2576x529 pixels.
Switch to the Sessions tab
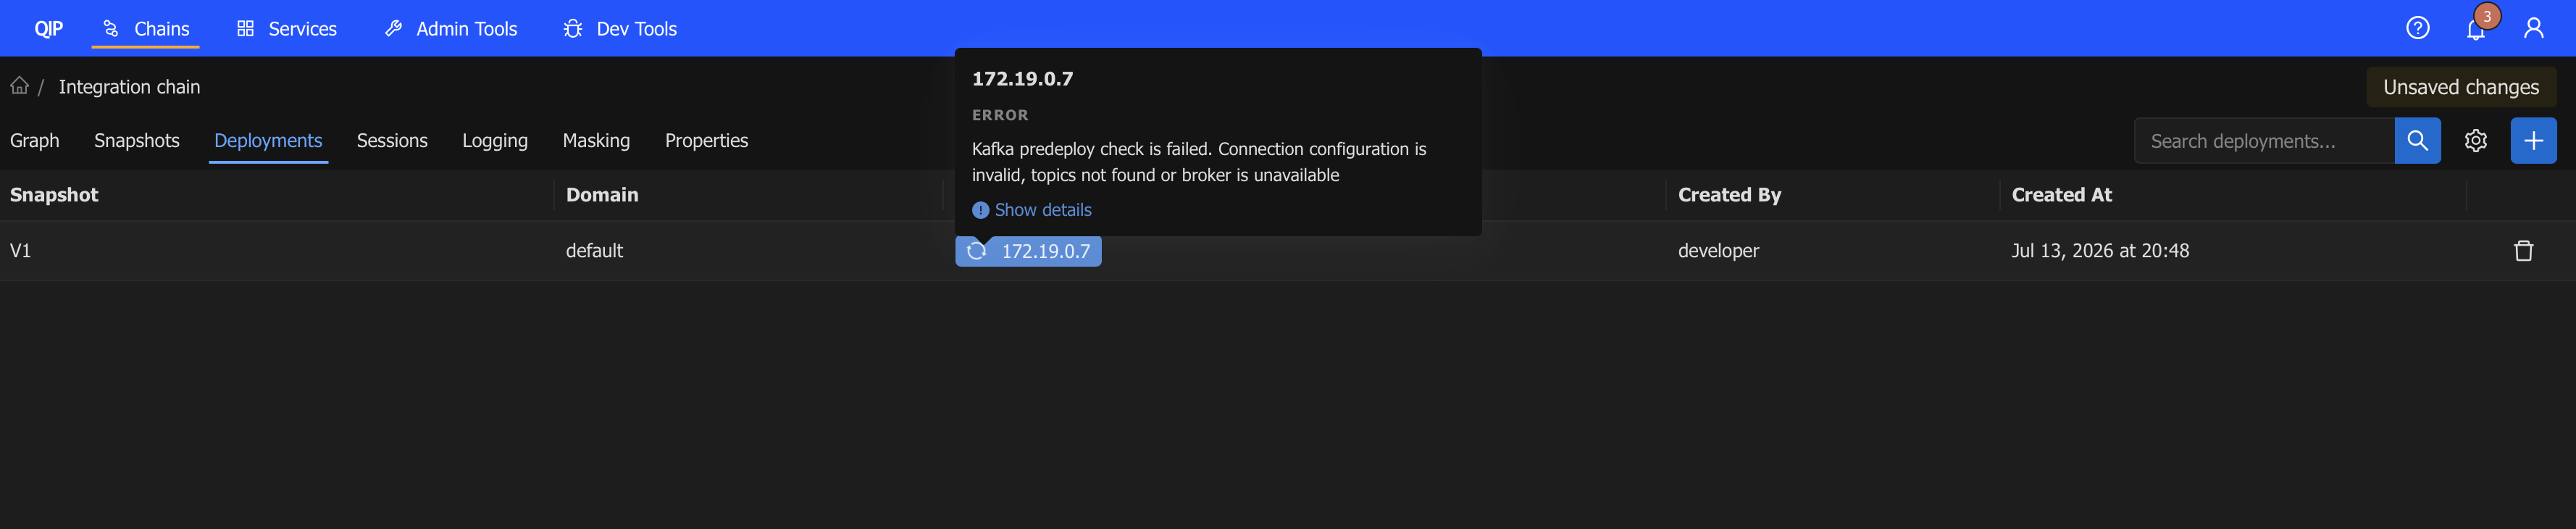point(392,141)
